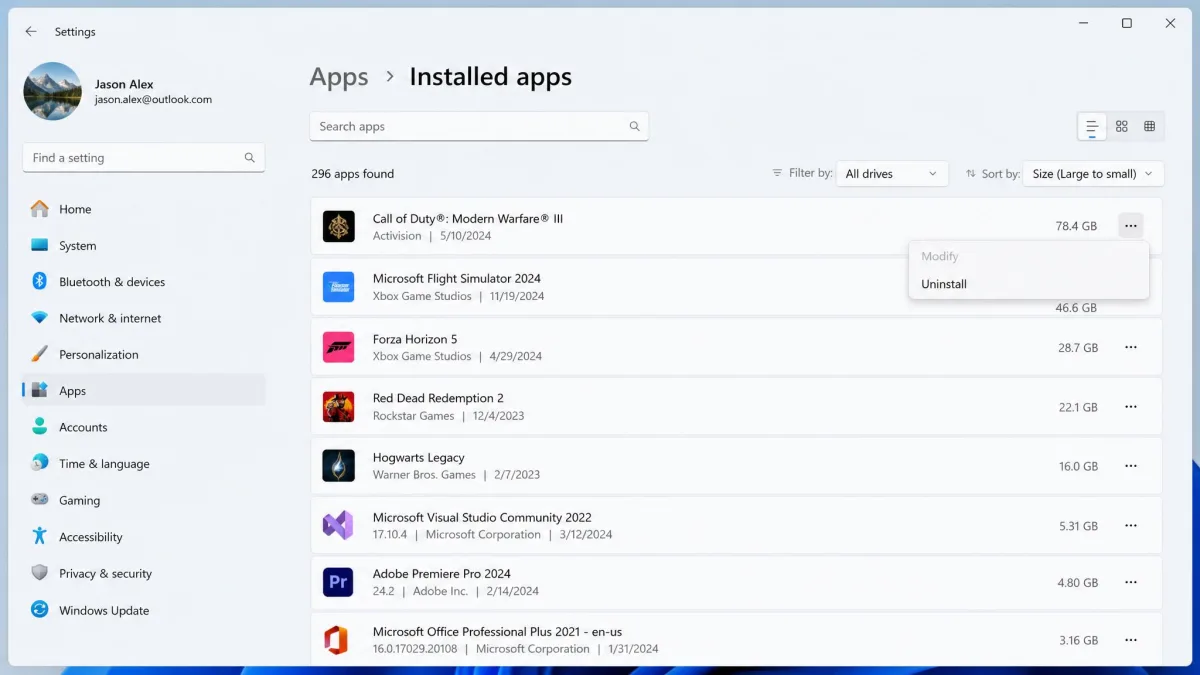Viewport: 1200px width, 675px height.
Task: Open the Filter by All drives dropdown
Action: [x=892, y=174]
